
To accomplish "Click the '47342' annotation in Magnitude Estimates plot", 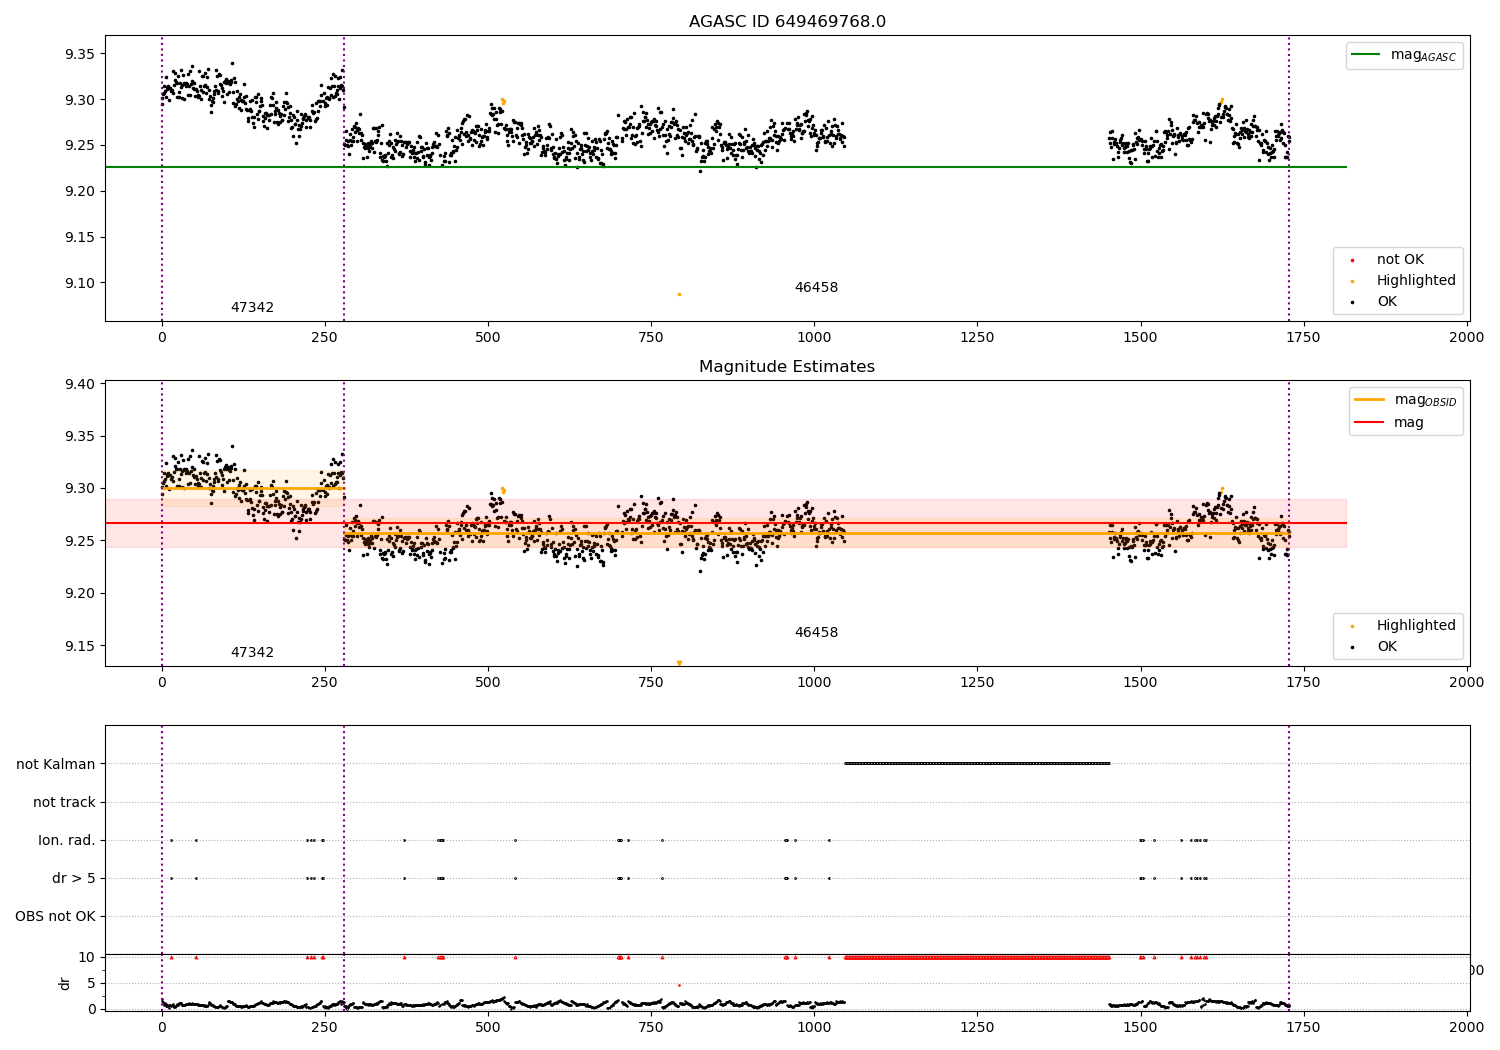I will click(x=252, y=653).
